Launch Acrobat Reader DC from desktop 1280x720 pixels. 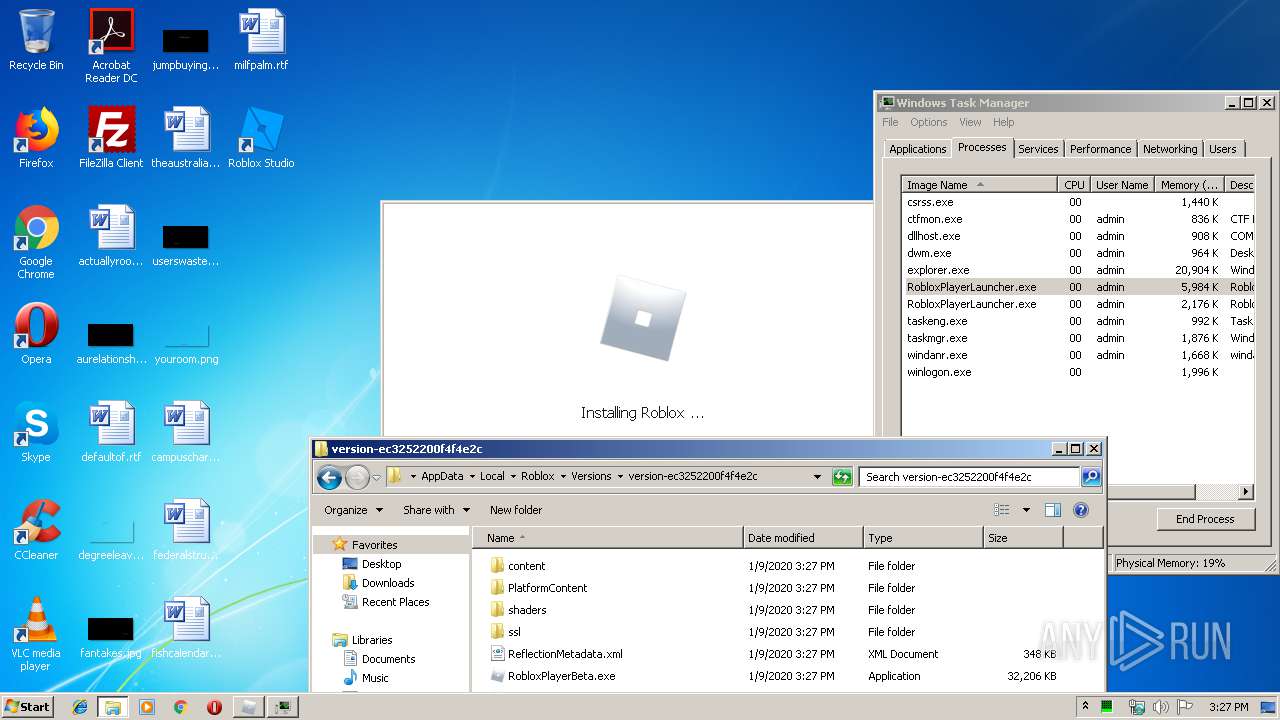click(x=111, y=45)
